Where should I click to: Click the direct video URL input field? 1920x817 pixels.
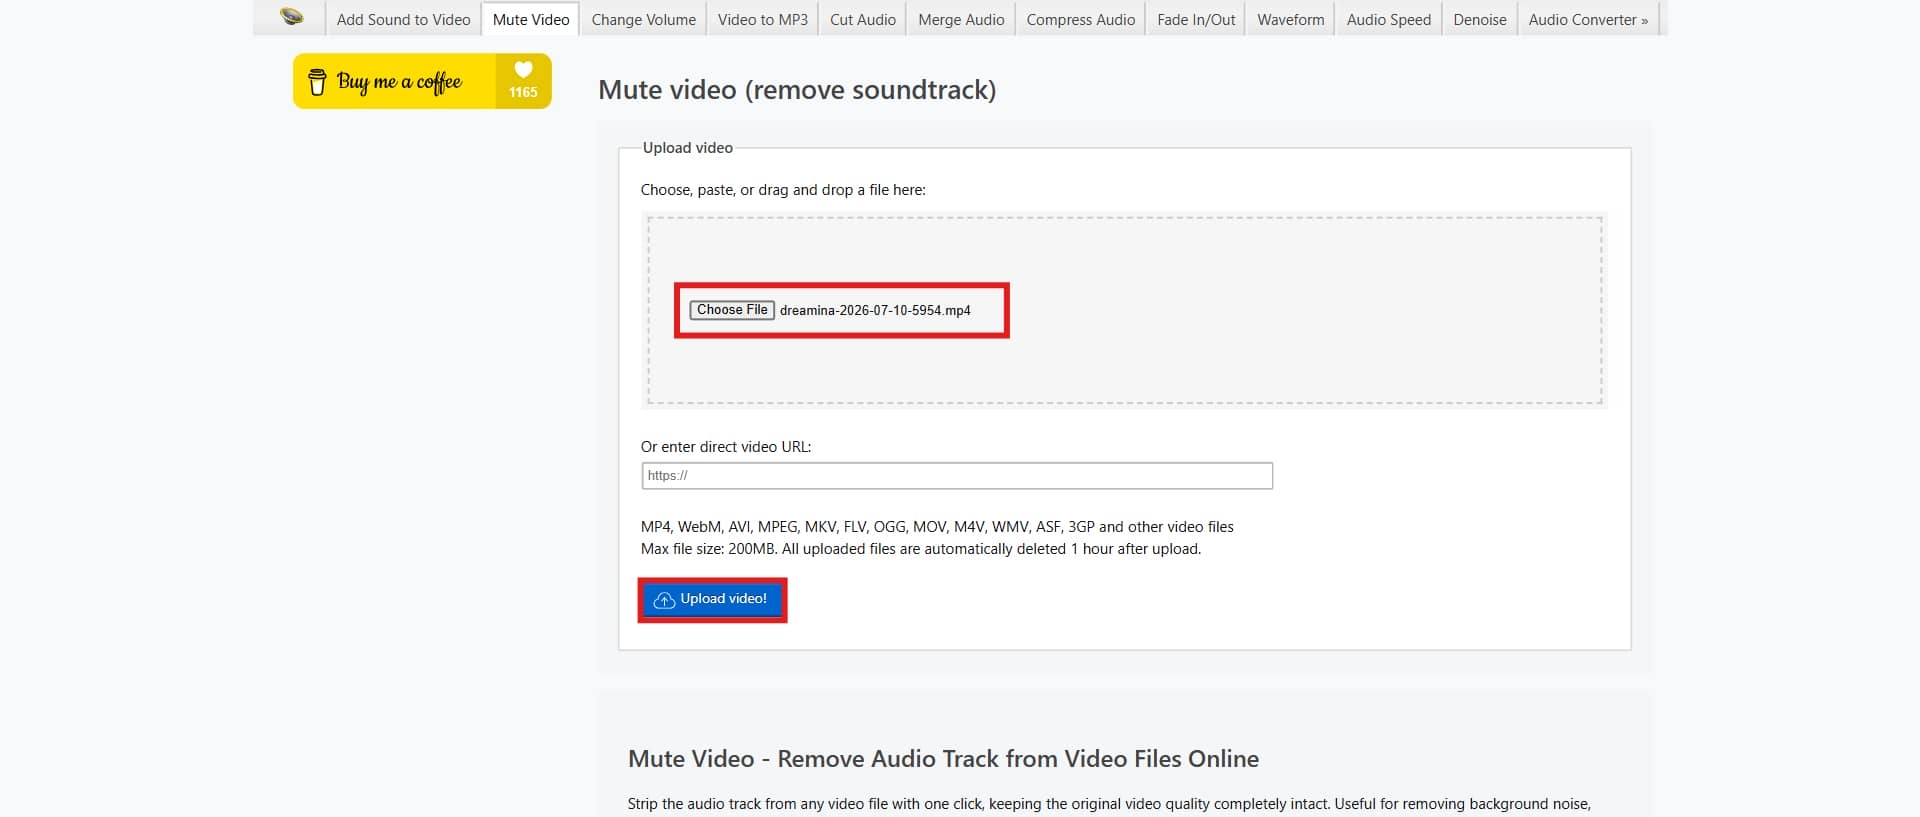(x=957, y=476)
